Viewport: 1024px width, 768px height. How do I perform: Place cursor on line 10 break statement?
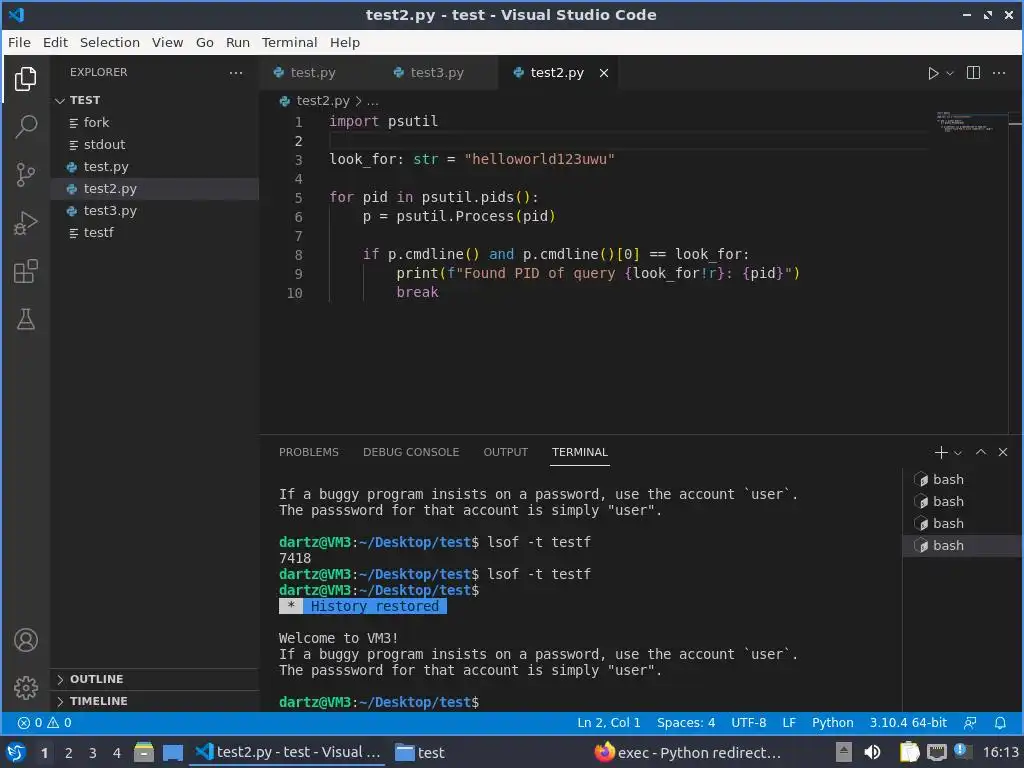pyautogui.click(x=417, y=292)
